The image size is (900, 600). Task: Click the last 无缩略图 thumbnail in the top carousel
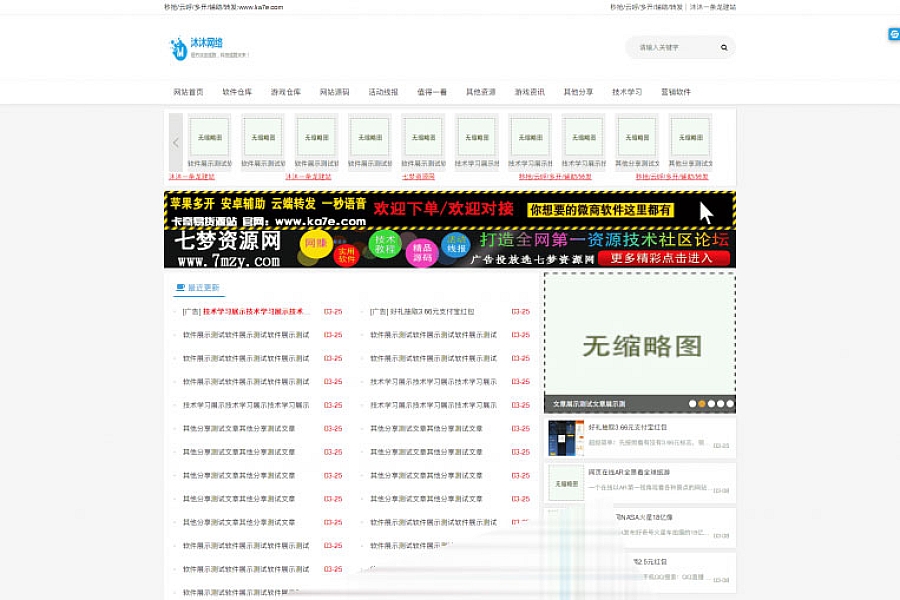690,137
